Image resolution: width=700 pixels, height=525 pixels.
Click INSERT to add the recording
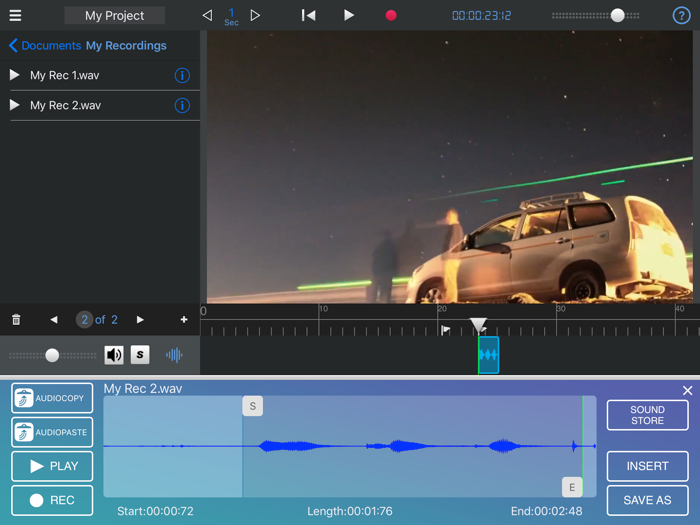647,466
